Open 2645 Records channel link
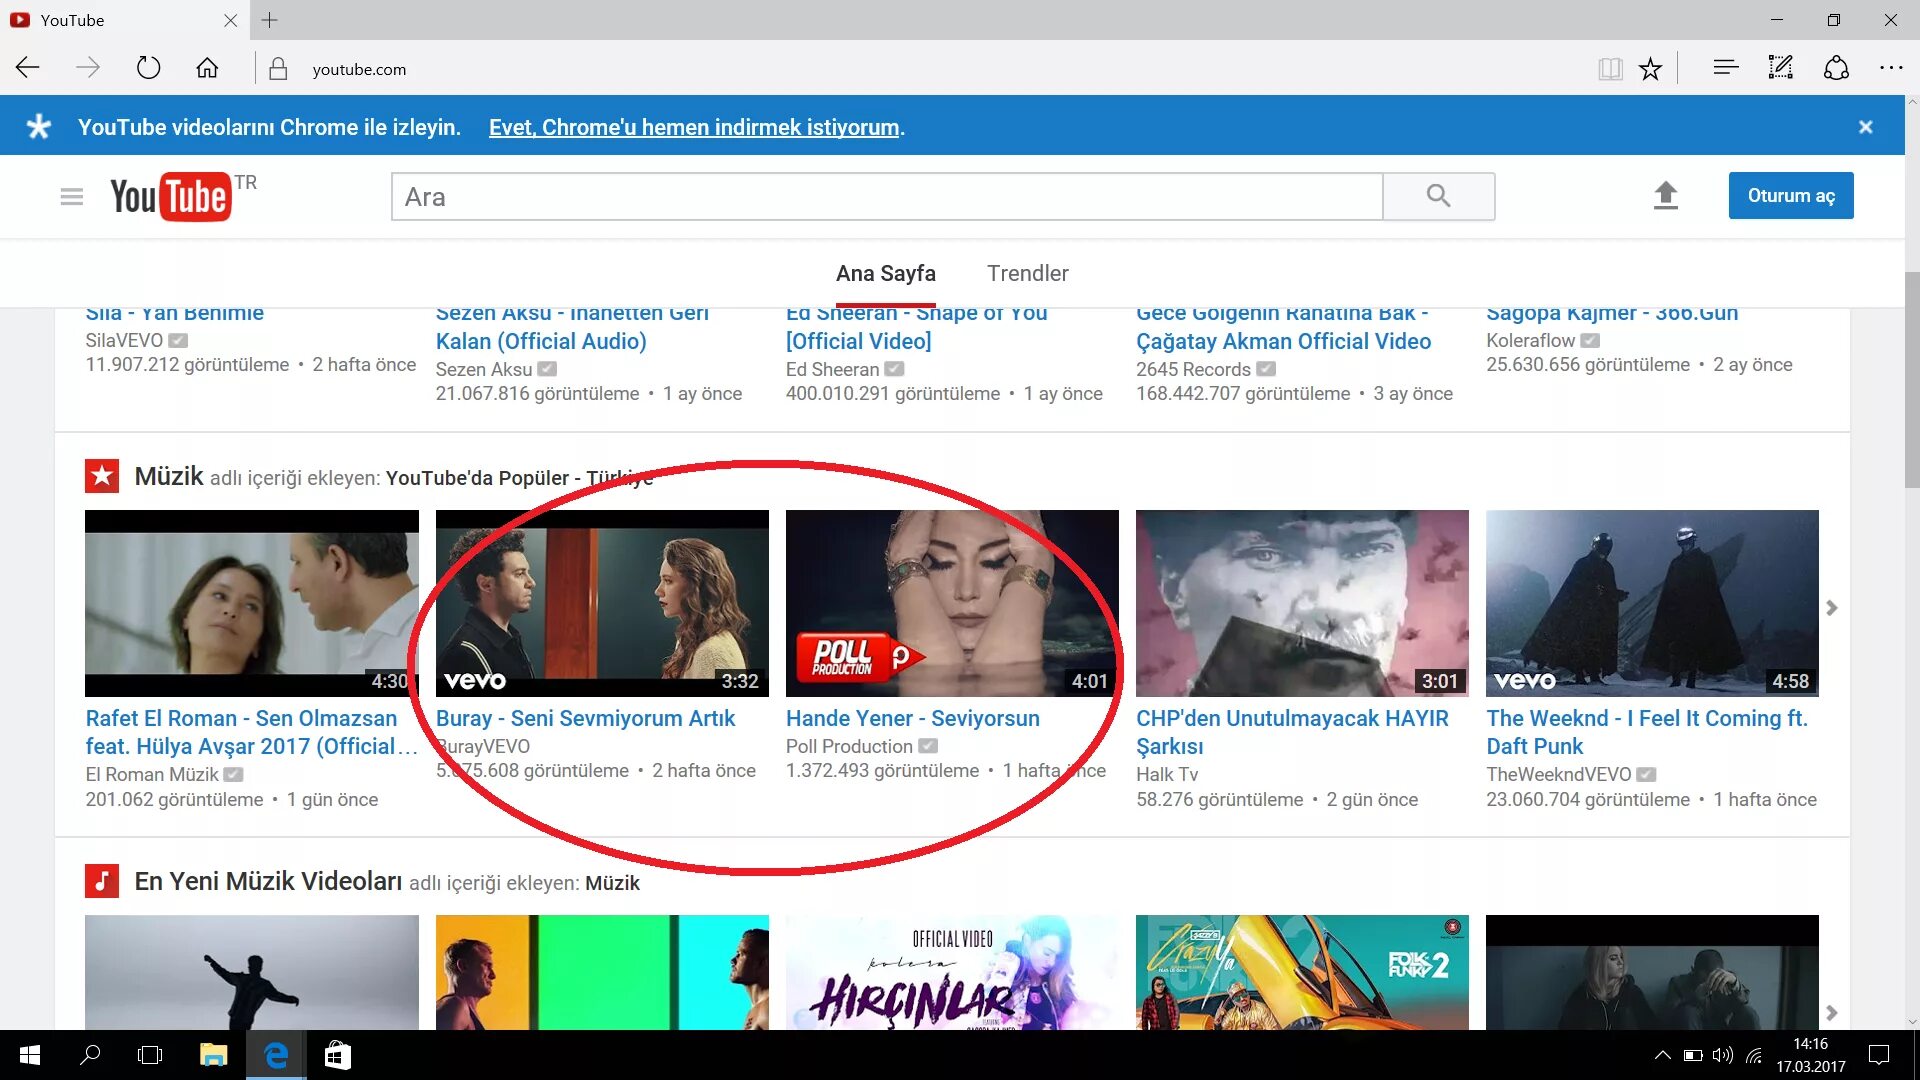1920x1080 pixels. tap(1193, 369)
